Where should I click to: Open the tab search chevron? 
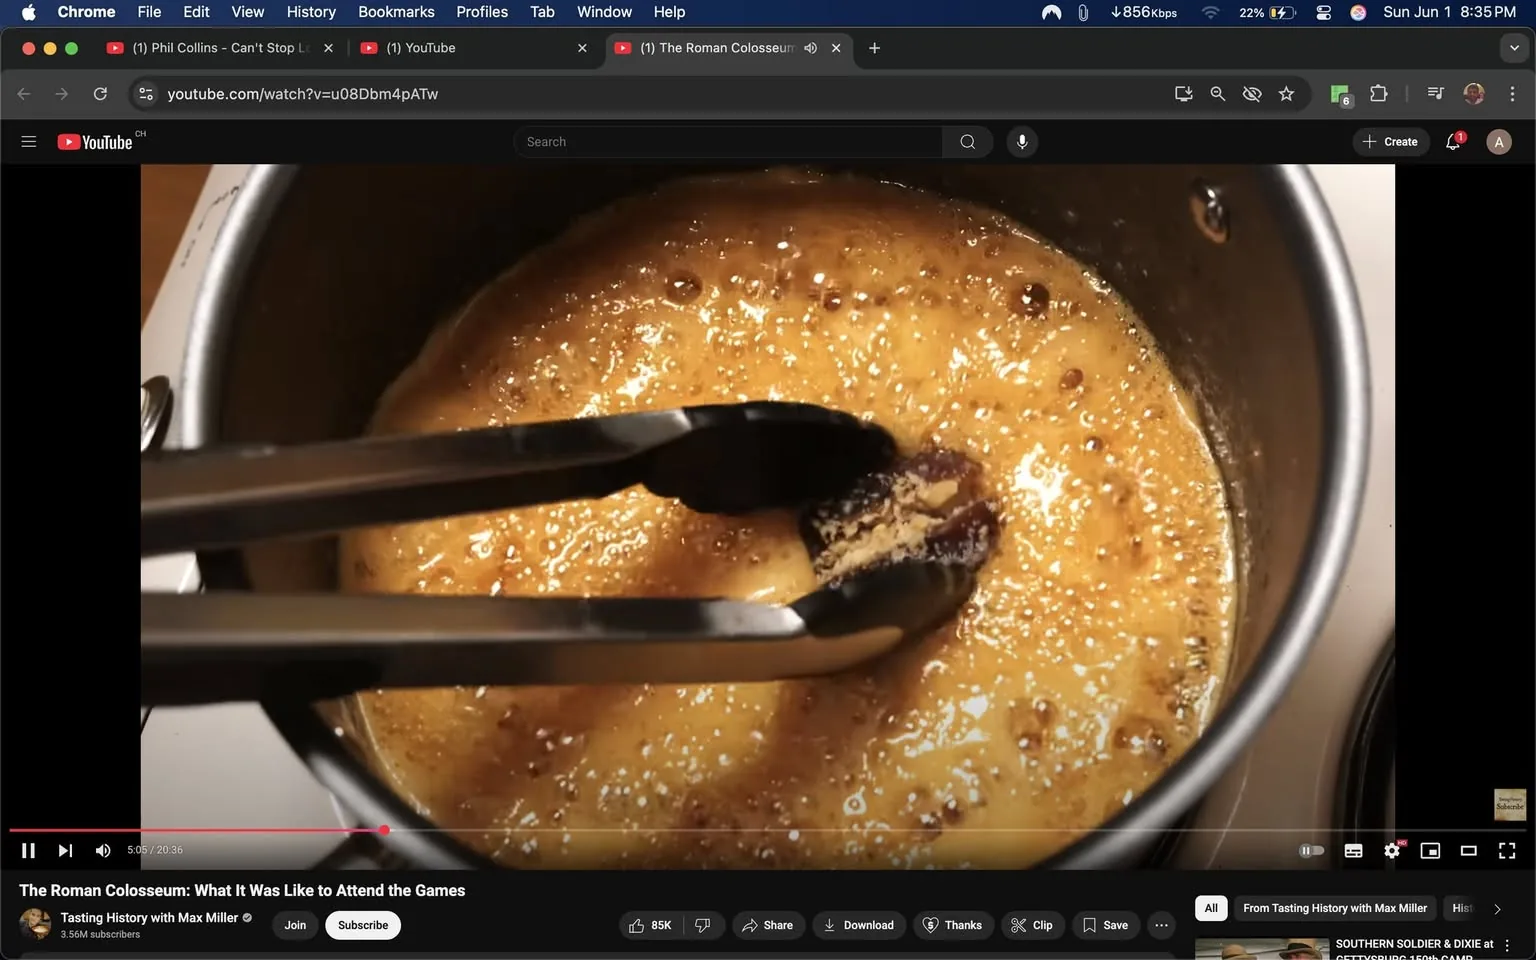pos(1513,47)
